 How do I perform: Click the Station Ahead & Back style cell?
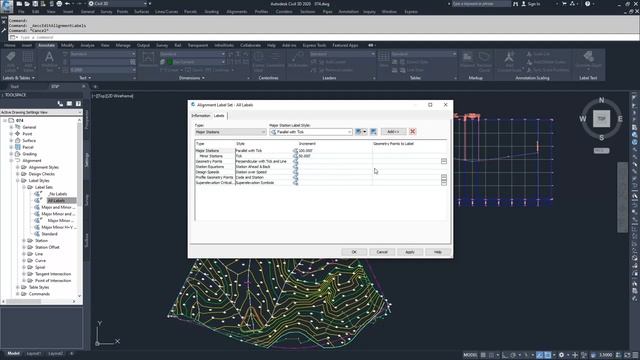click(x=264, y=167)
